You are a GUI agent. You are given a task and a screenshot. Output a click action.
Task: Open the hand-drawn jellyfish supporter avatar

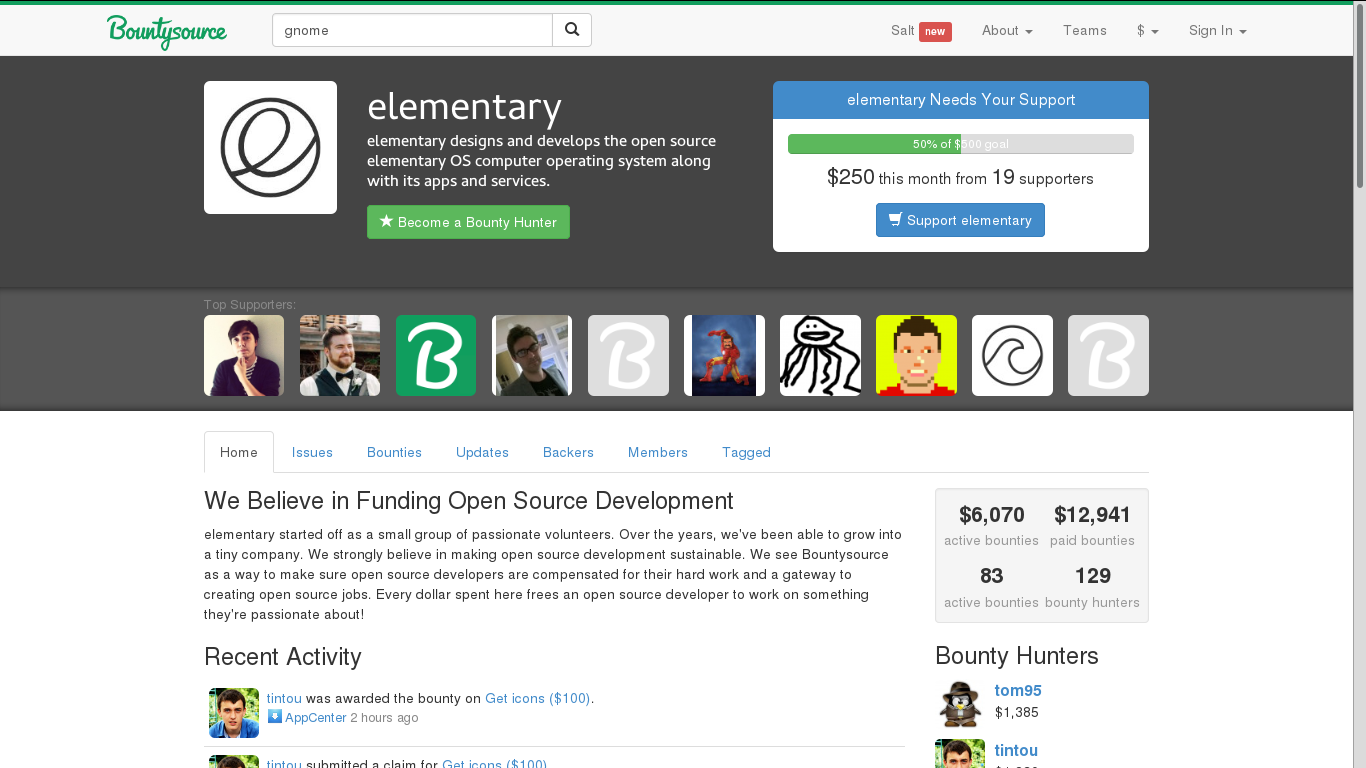(820, 355)
